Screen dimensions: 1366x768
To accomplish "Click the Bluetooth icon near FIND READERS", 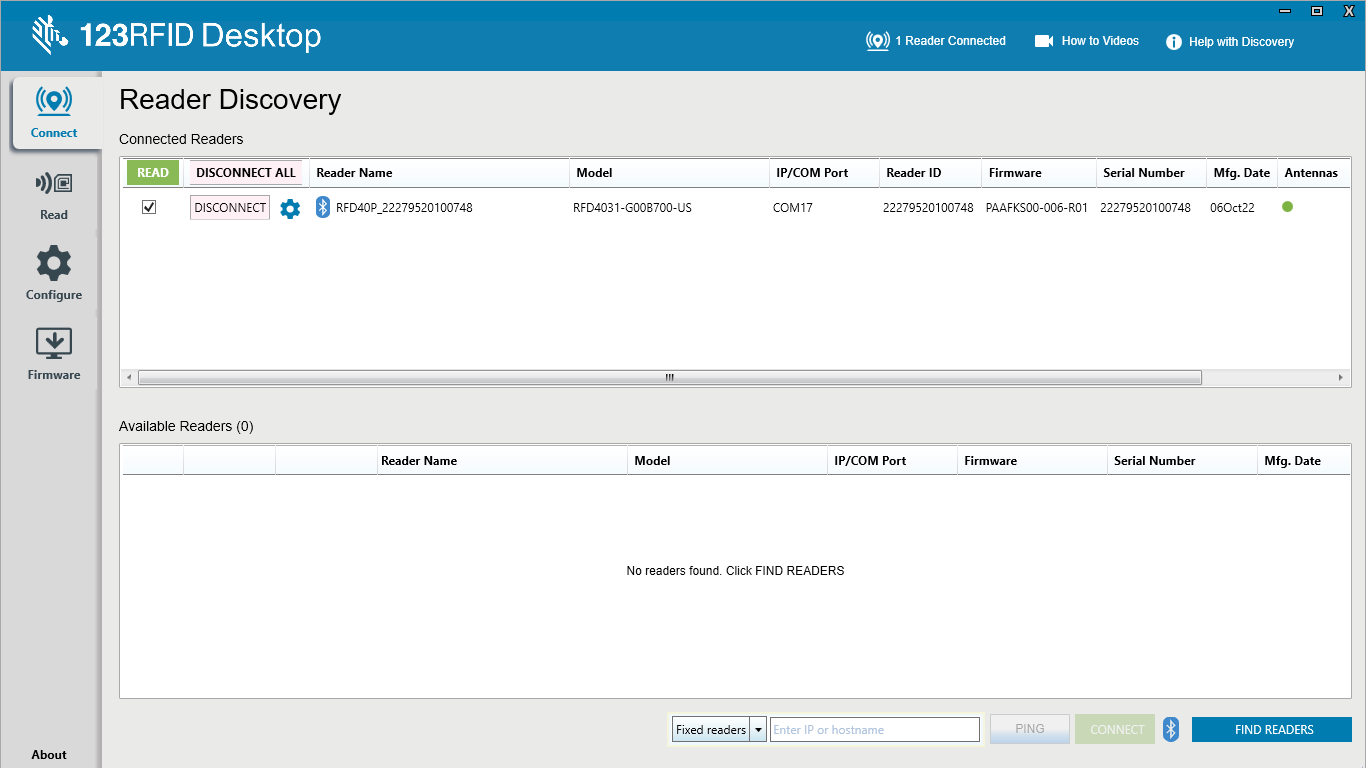I will pyautogui.click(x=1171, y=730).
